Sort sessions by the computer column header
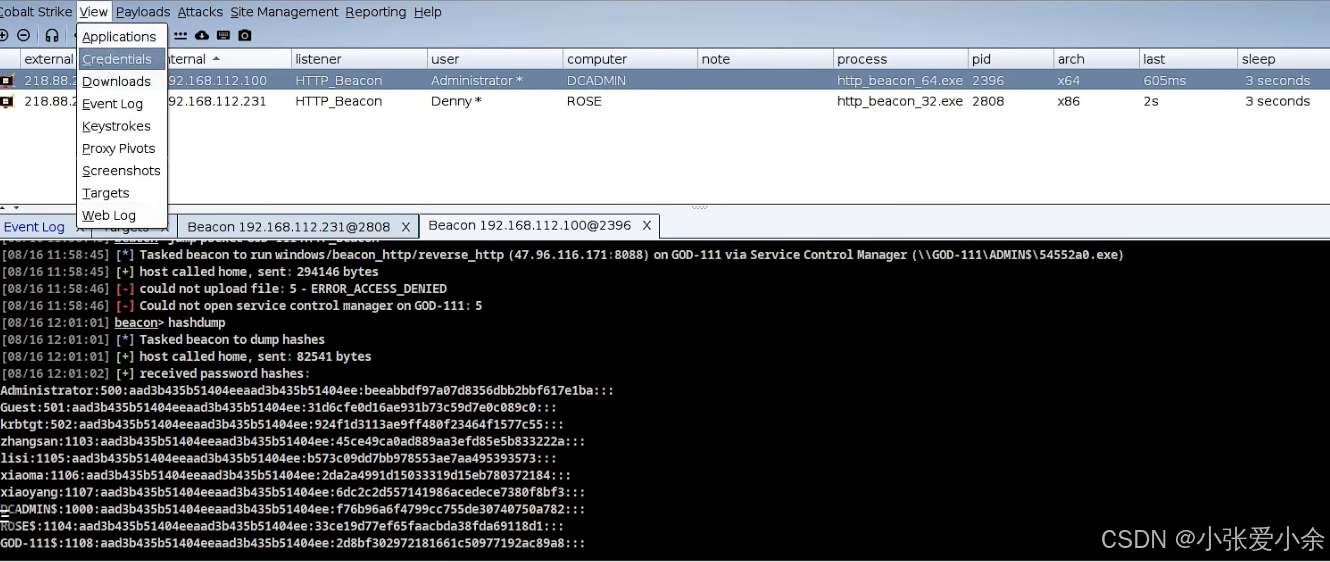This screenshot has height=562, width=1330. (629, 59)
